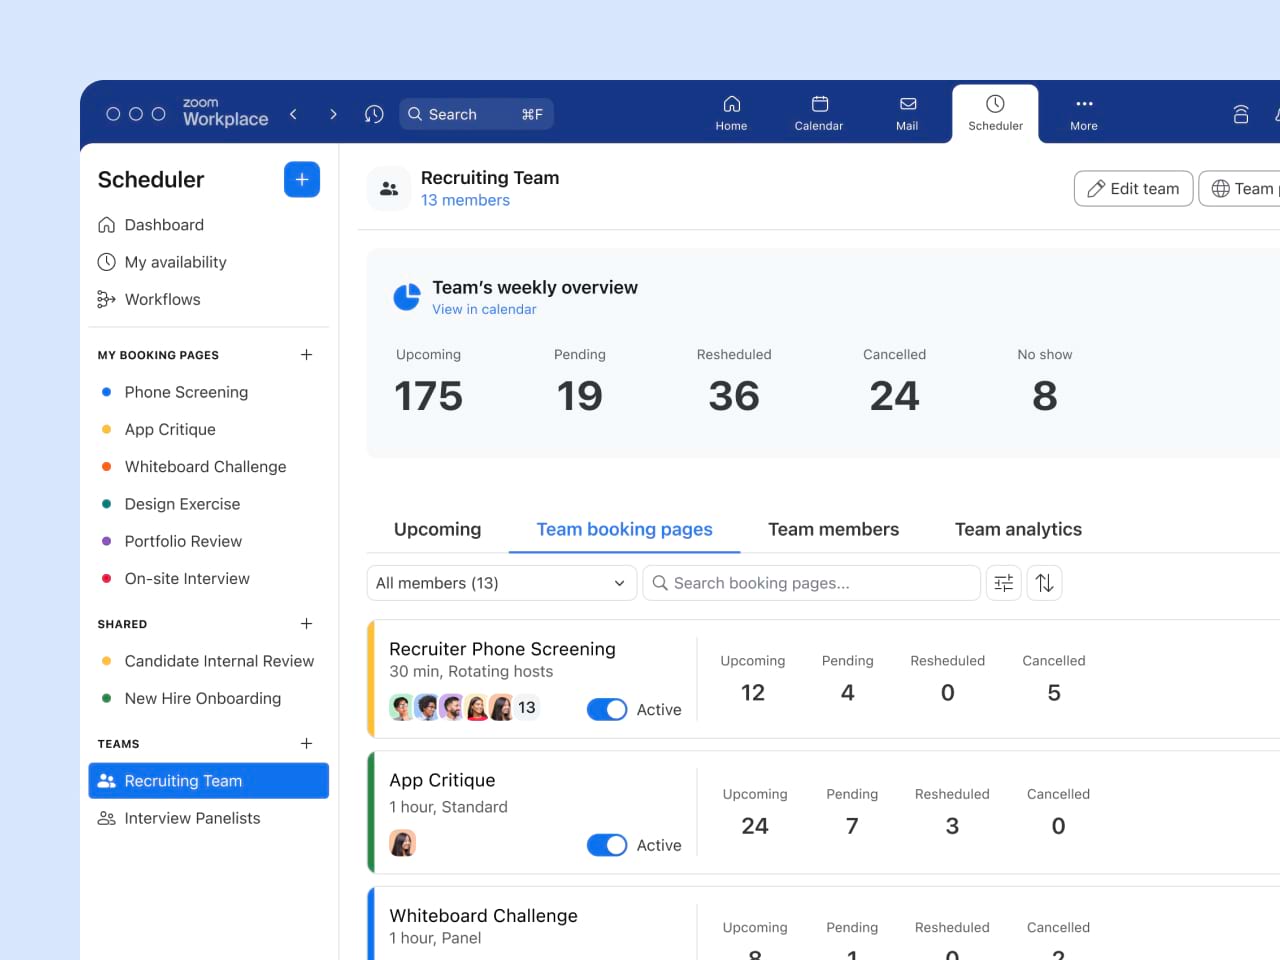Switch to the Team analytics tab
Image resolution: width=1280 pixels, height=960 pixels.
pyautogui.click(x=1018, y=529)
